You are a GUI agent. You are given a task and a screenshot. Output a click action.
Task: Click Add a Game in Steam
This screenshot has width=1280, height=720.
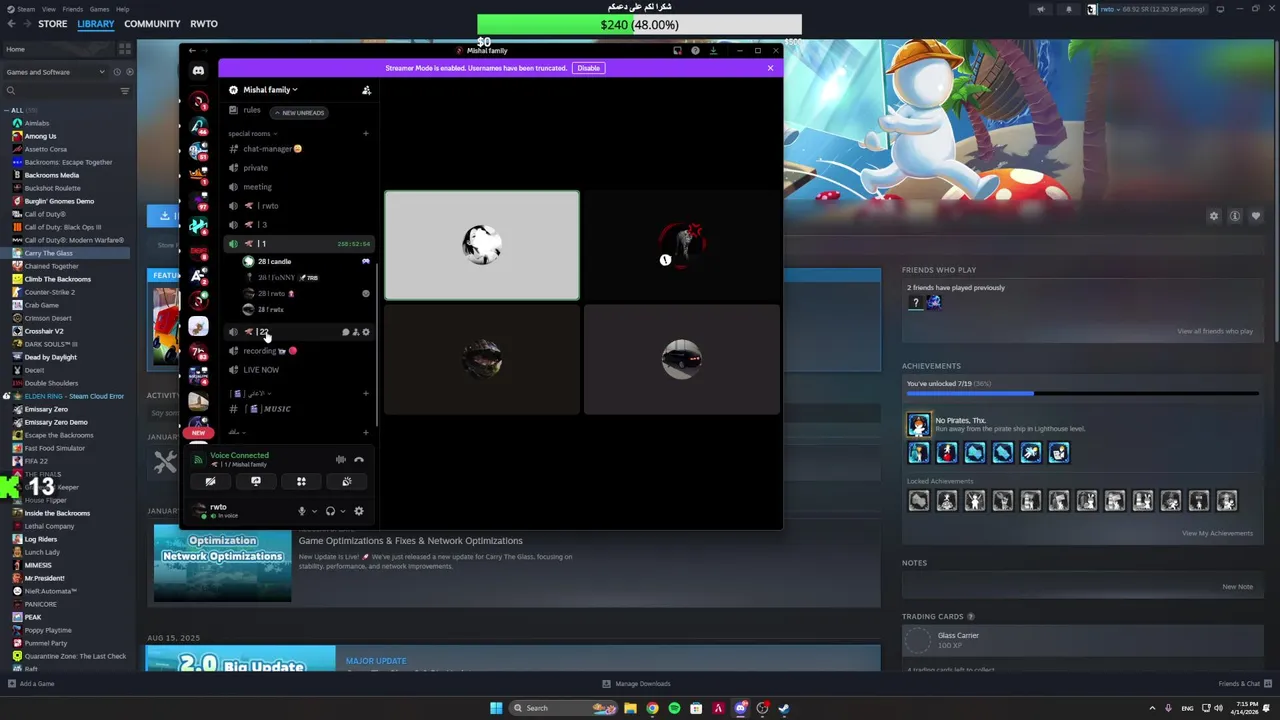(31, 684)
